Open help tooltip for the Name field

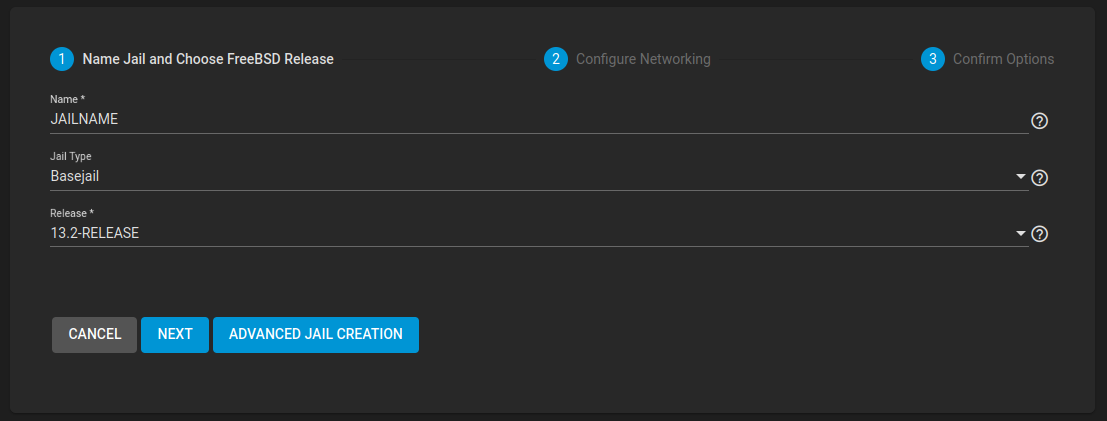tap(1039, 121)
